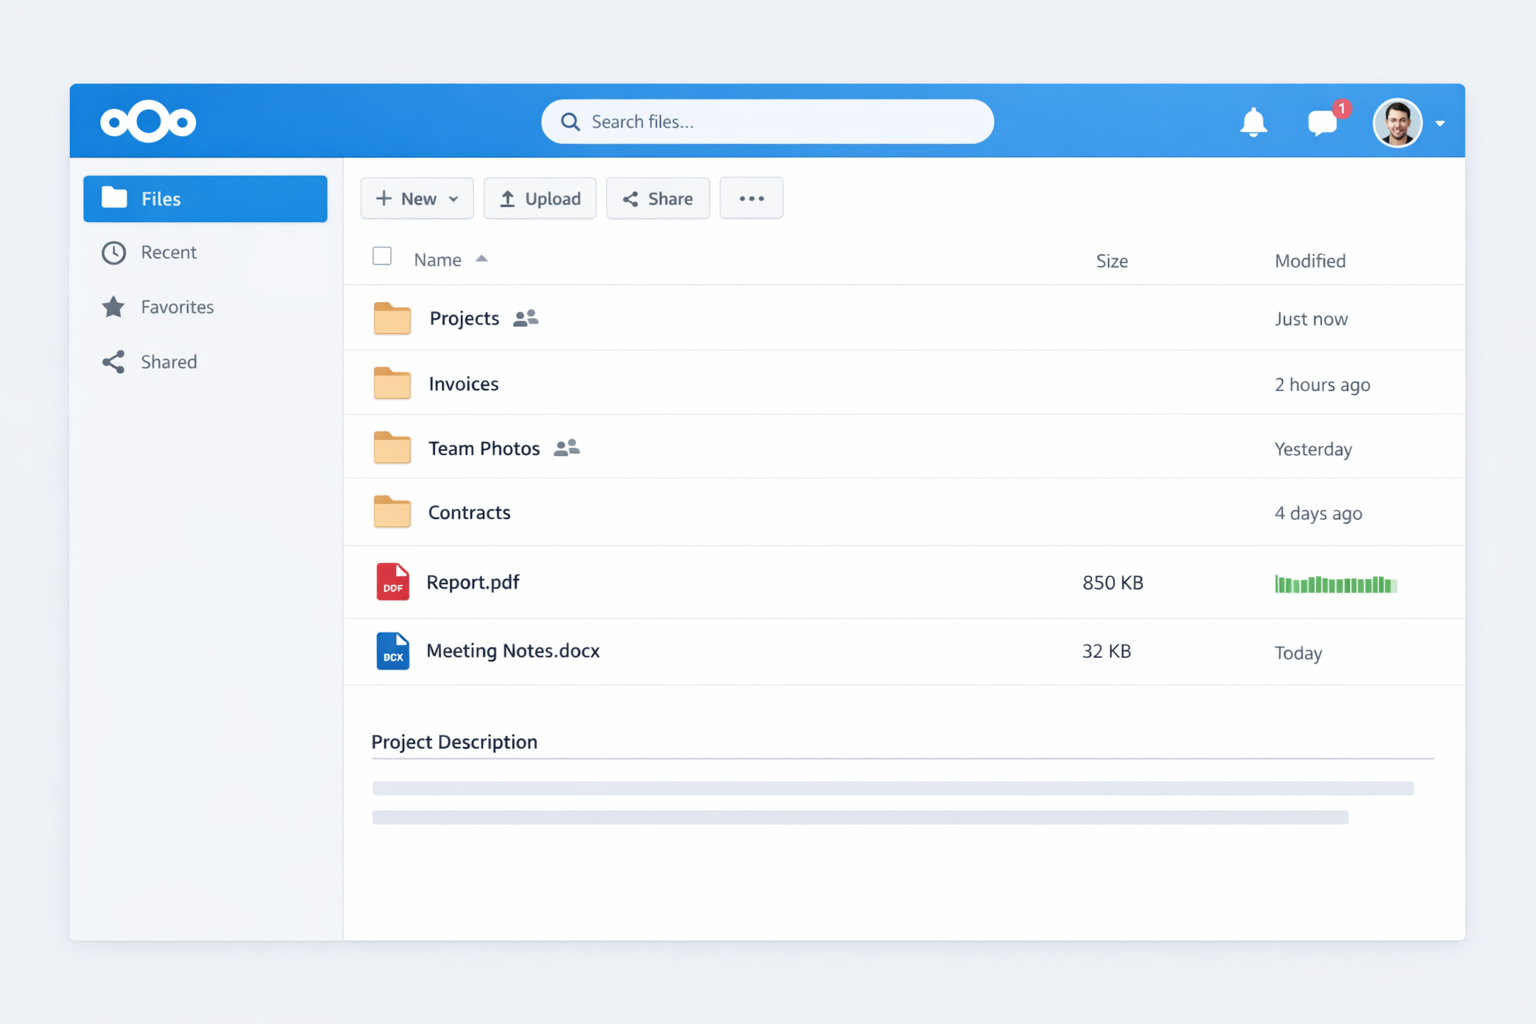1536x1024 pixels.
Task: Go to Favorites in the sidebar
Action: [177, 307]
